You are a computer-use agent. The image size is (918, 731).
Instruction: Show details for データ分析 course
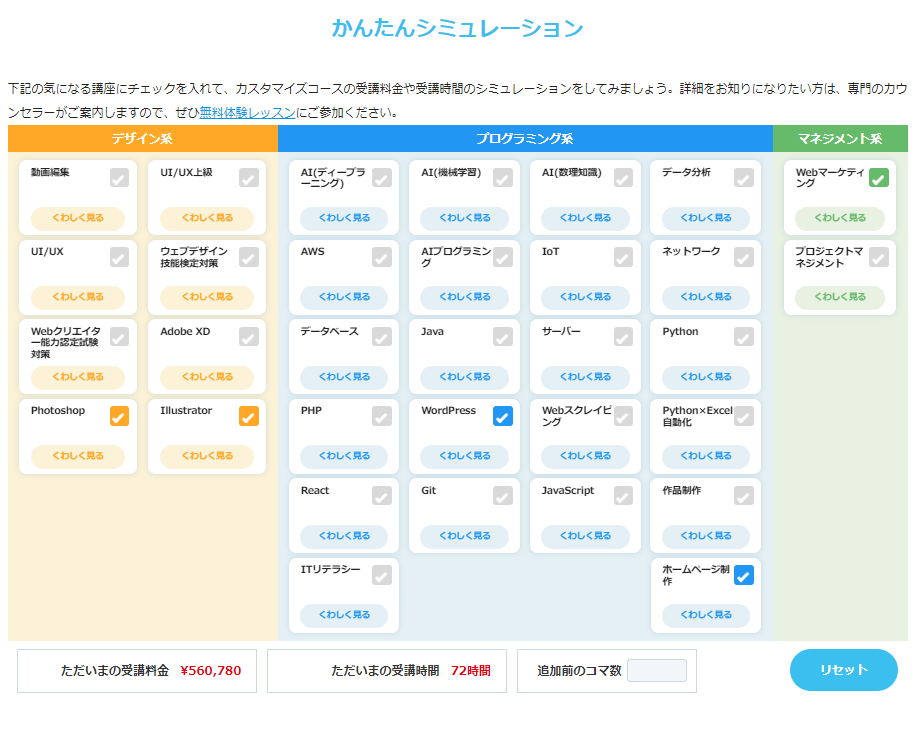[706, 218]
